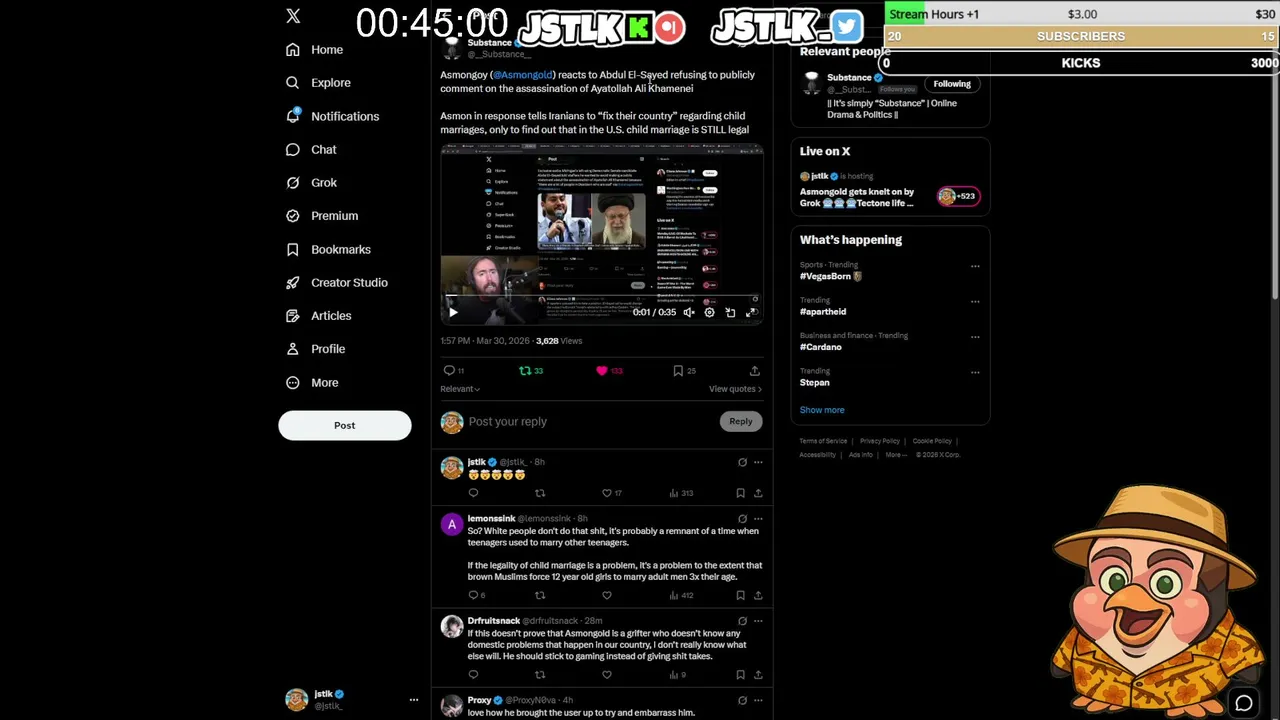Reply to lemonssink comment with 6 replies
Screen dimensions: 1280x720
[477, 595]
